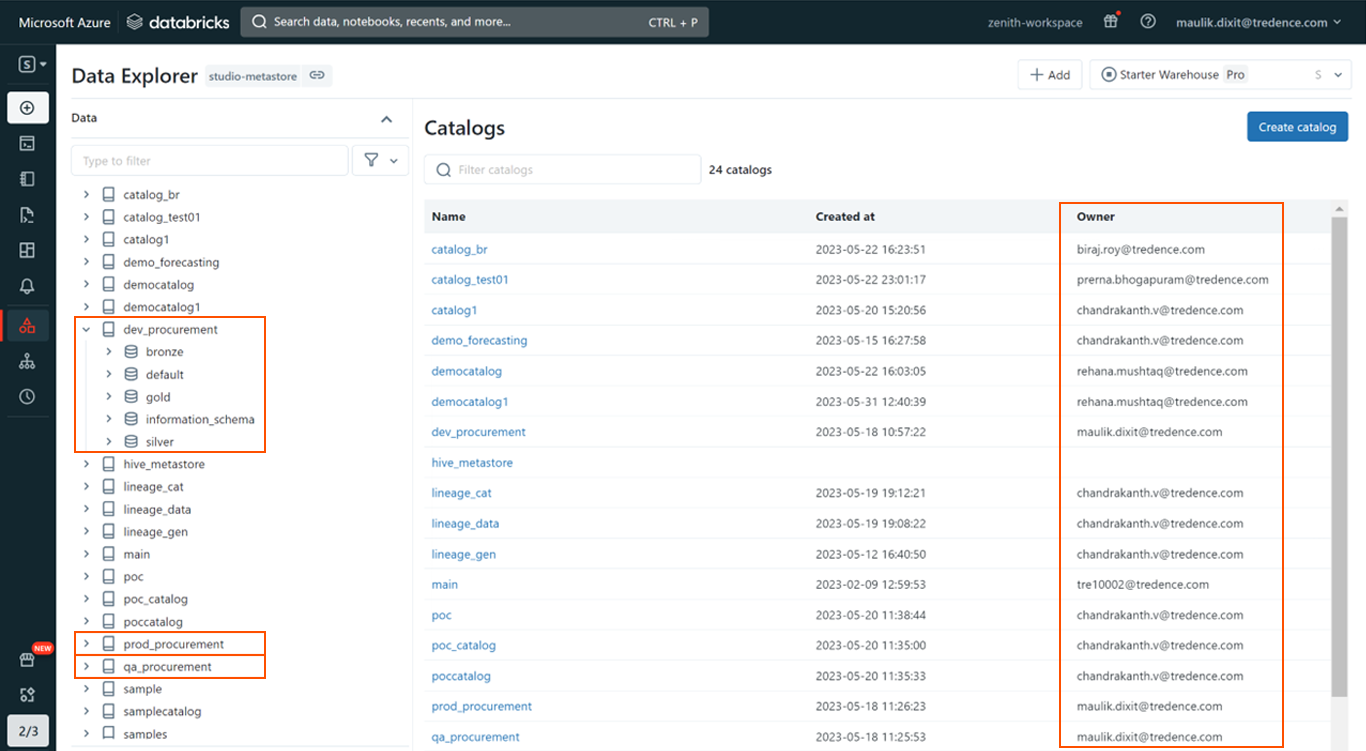This screenshot has width=1366, height=751.
Task: Click the studio-metastore tag
Action: pyautogui.click(x=253, y=76)
